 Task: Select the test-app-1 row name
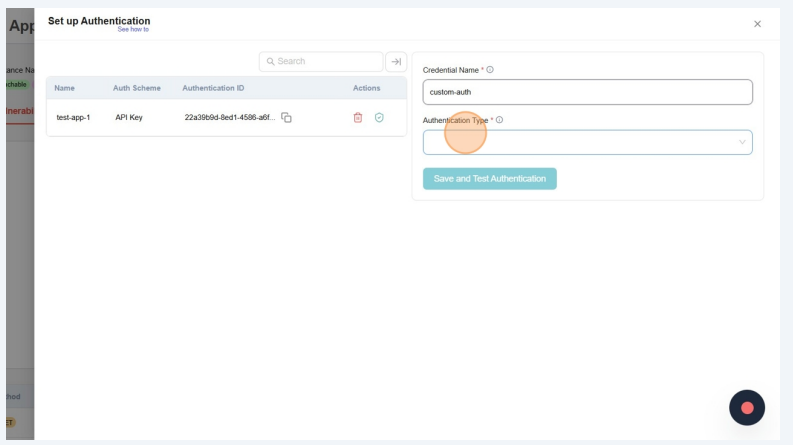click(x=73, y=118)
